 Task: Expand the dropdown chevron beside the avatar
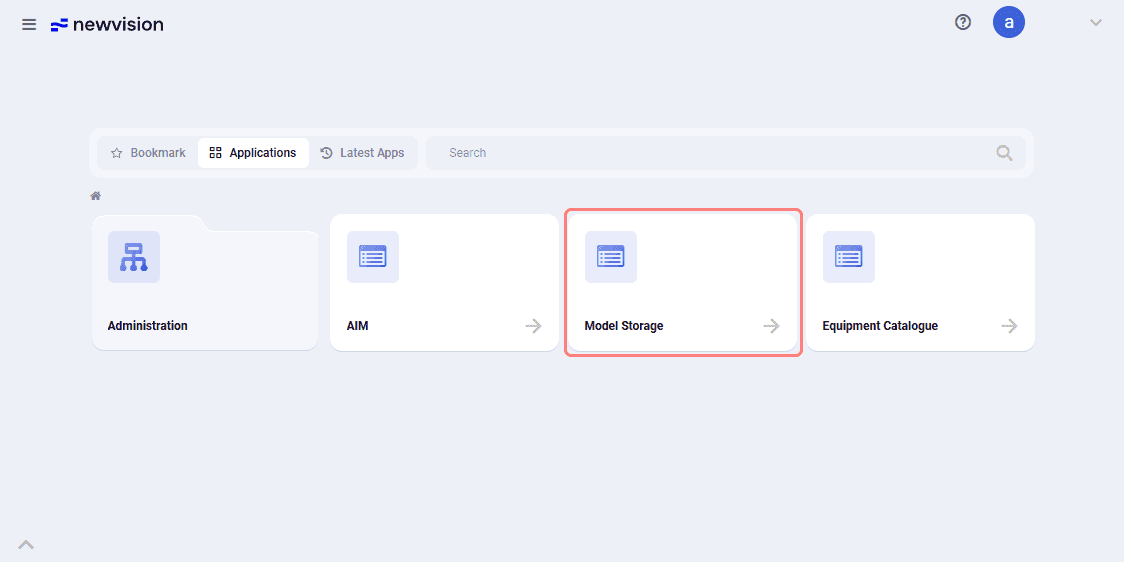coord(1095,23)
